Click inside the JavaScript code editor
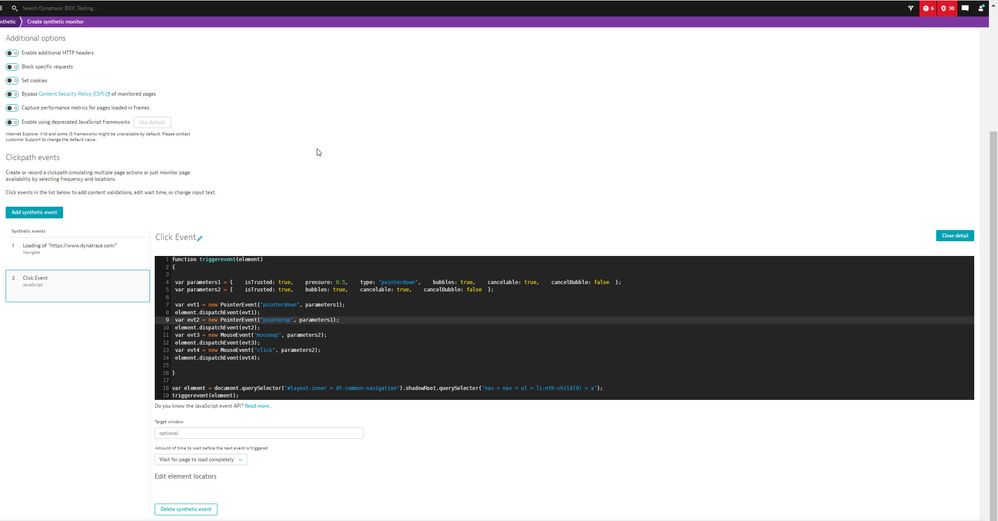This screenshot has height=521, width=998. coord(564,328)
